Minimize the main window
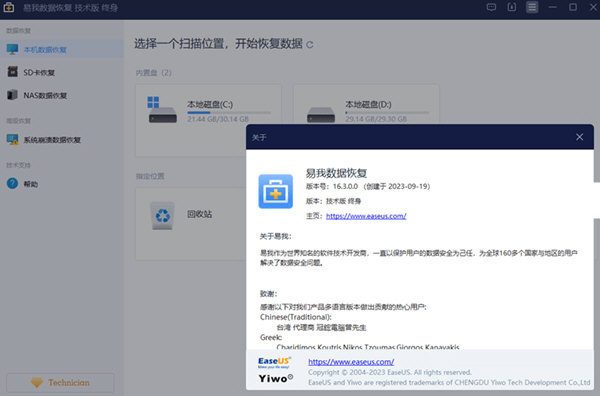The image size is (600, 396). click(x=552, y=7)
